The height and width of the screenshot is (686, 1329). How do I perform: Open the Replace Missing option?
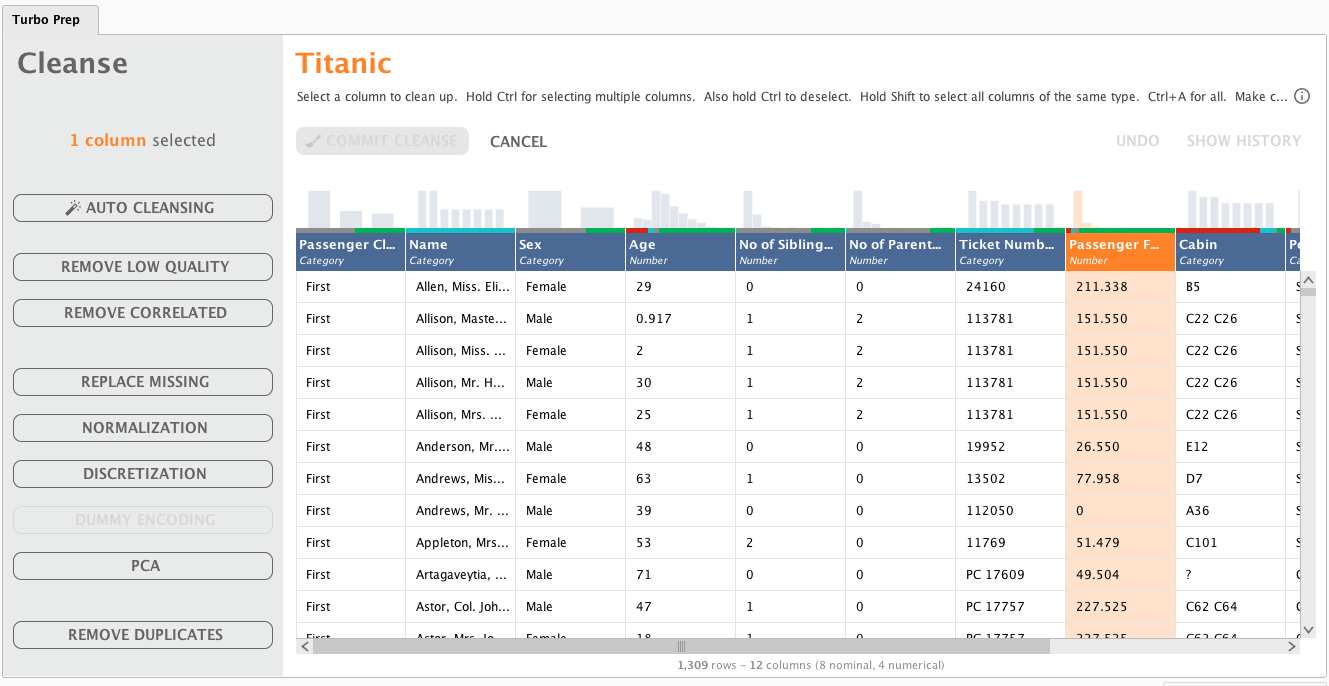tap(143, 382)
